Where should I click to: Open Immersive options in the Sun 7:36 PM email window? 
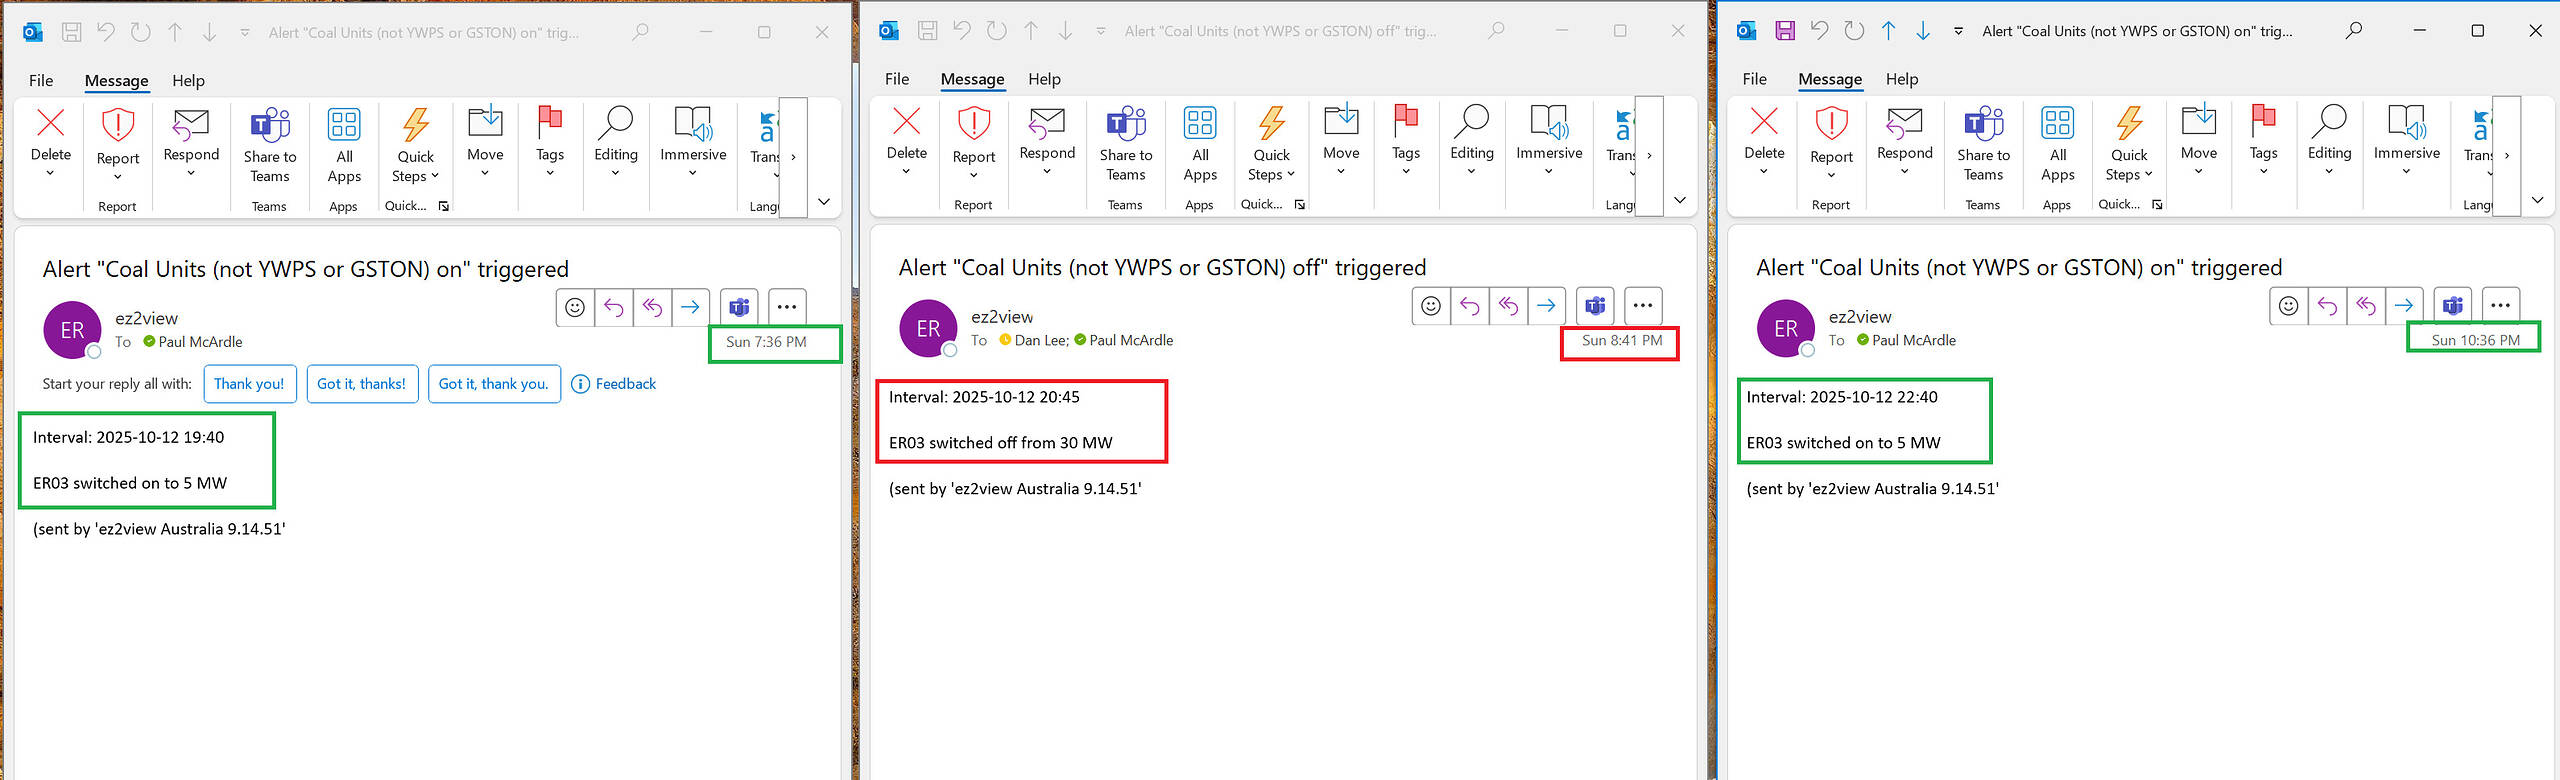pos(693,139)
